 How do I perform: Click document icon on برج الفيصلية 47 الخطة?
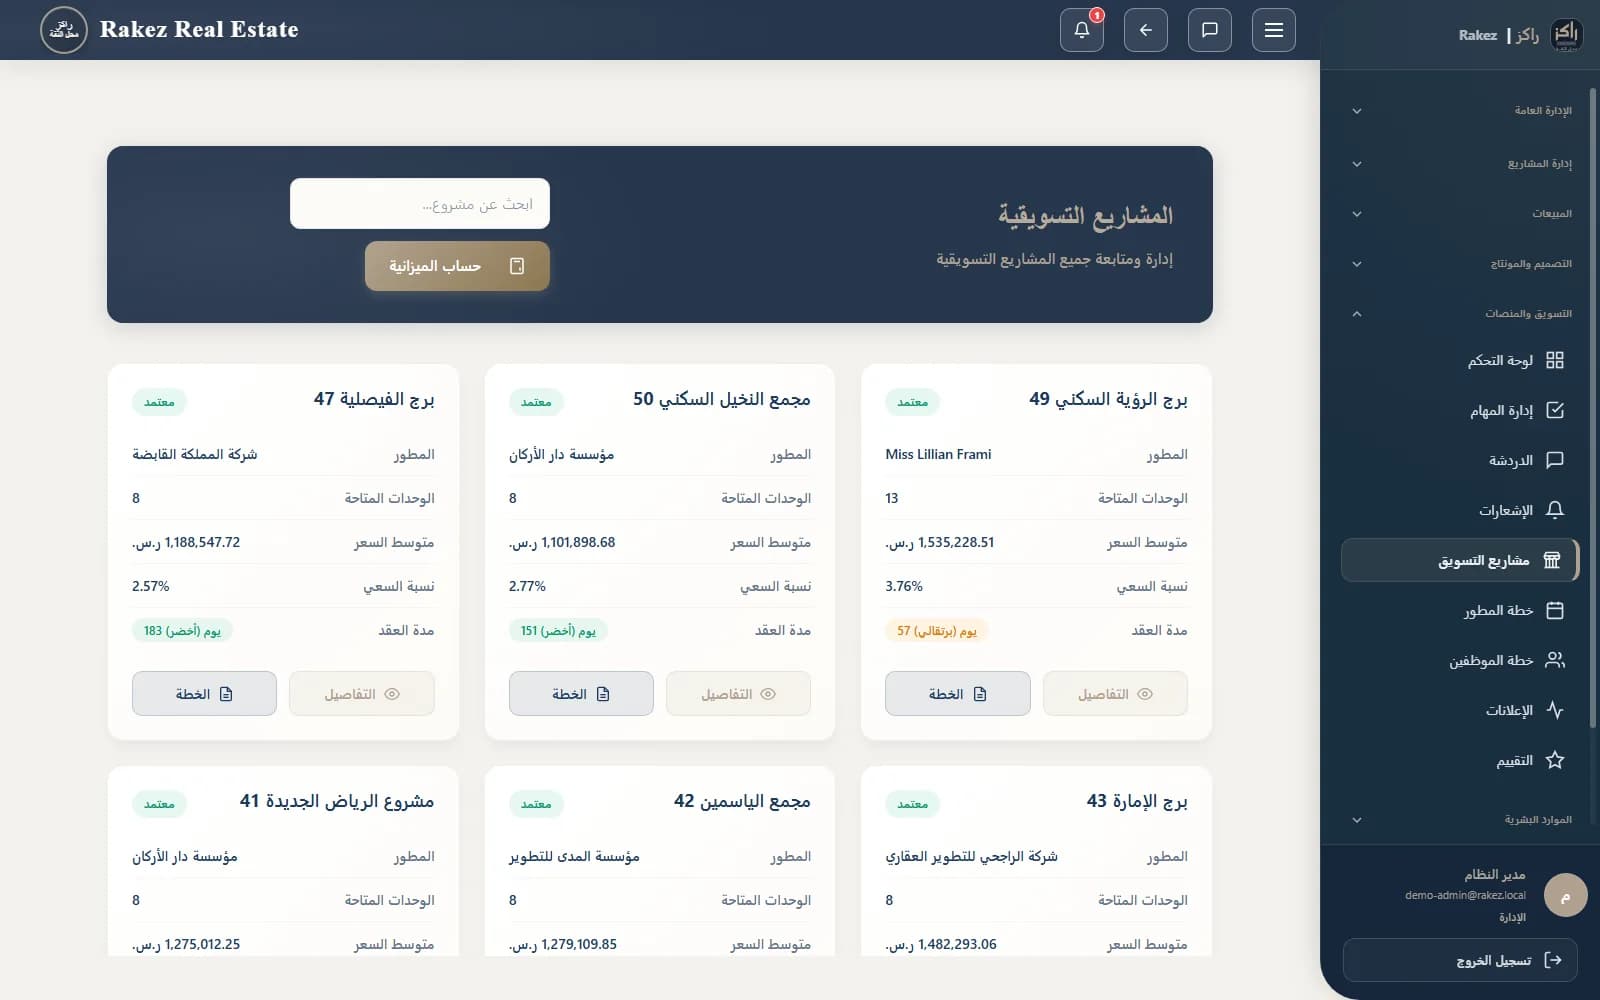[226, 694]
